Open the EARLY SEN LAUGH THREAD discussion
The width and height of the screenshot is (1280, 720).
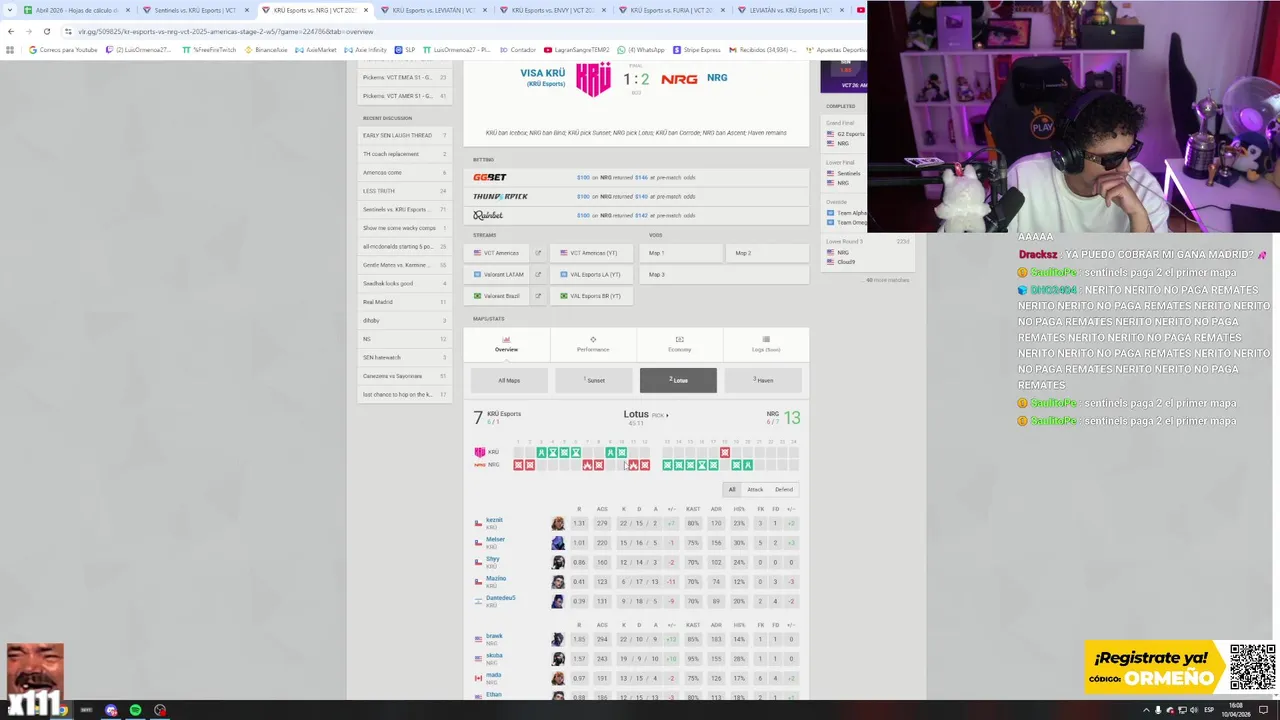(x=404, y=135)
